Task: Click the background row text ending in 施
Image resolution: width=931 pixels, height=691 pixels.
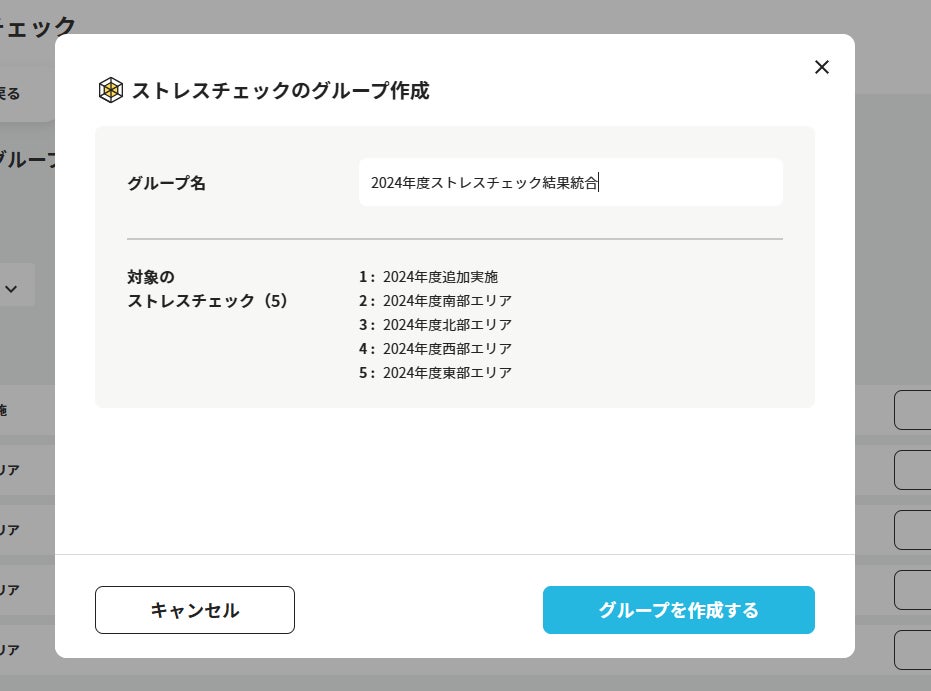Action: tap(3, 410)
